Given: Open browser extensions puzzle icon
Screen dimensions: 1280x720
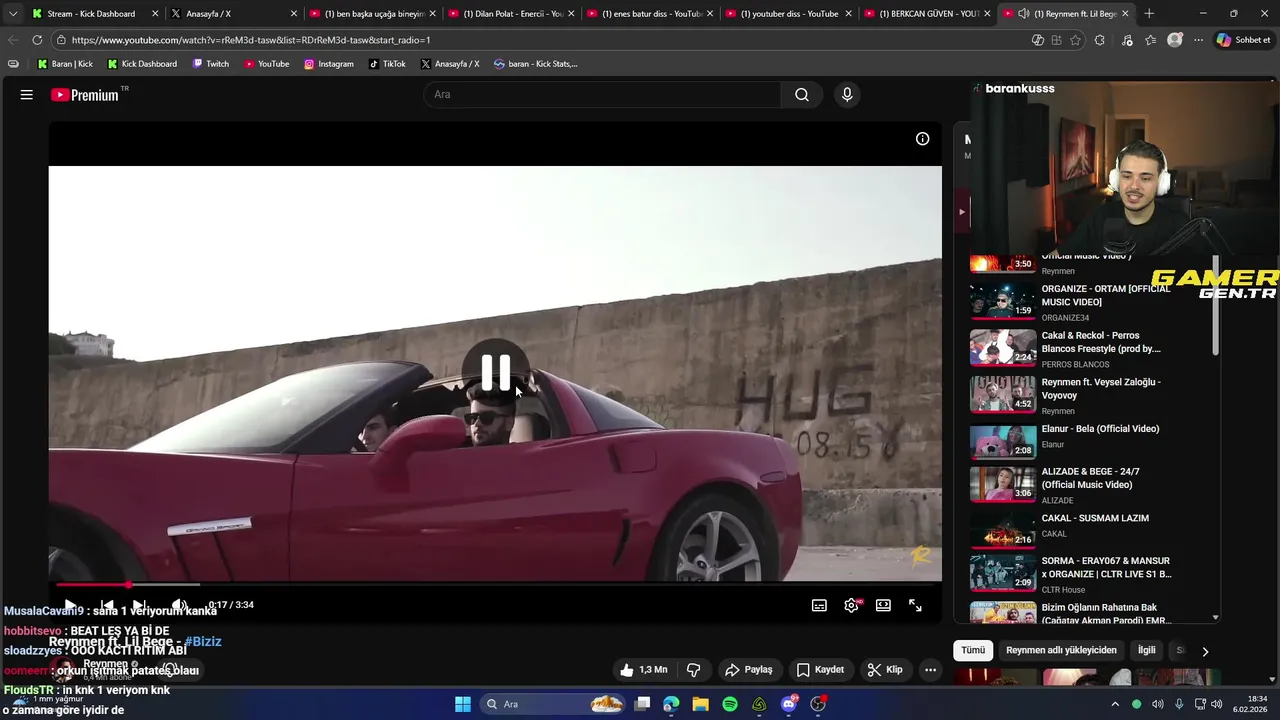Looking at the screenshot, I should coord(1100,40).
